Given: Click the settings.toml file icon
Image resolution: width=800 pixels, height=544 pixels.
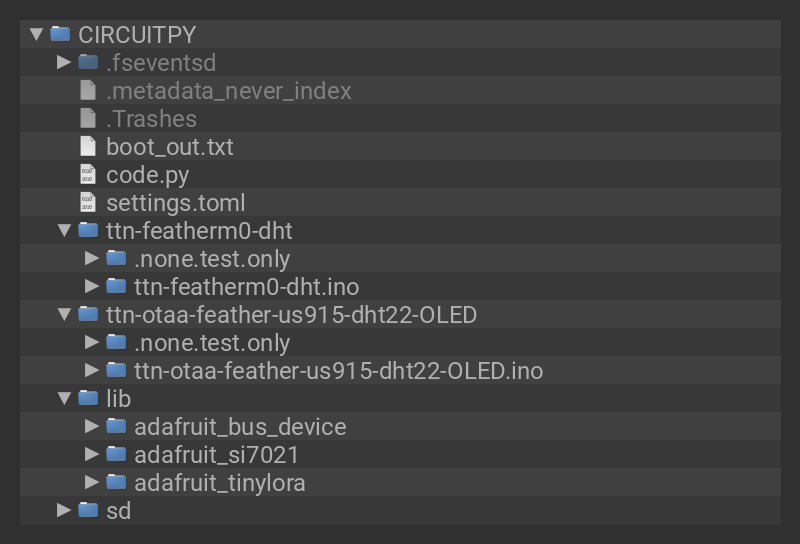Looking at the screenshot, I should tap(88, 202).
